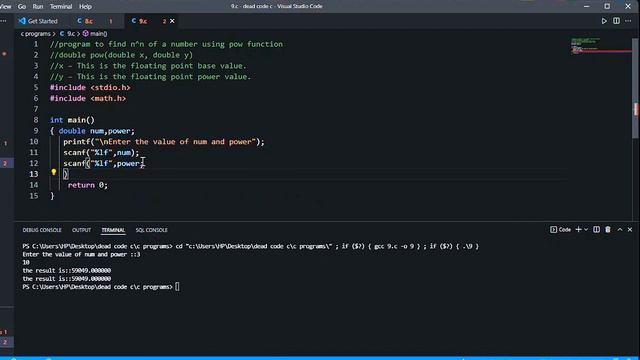
Task: Click comment 'floating point base value'
Action: 148,66
